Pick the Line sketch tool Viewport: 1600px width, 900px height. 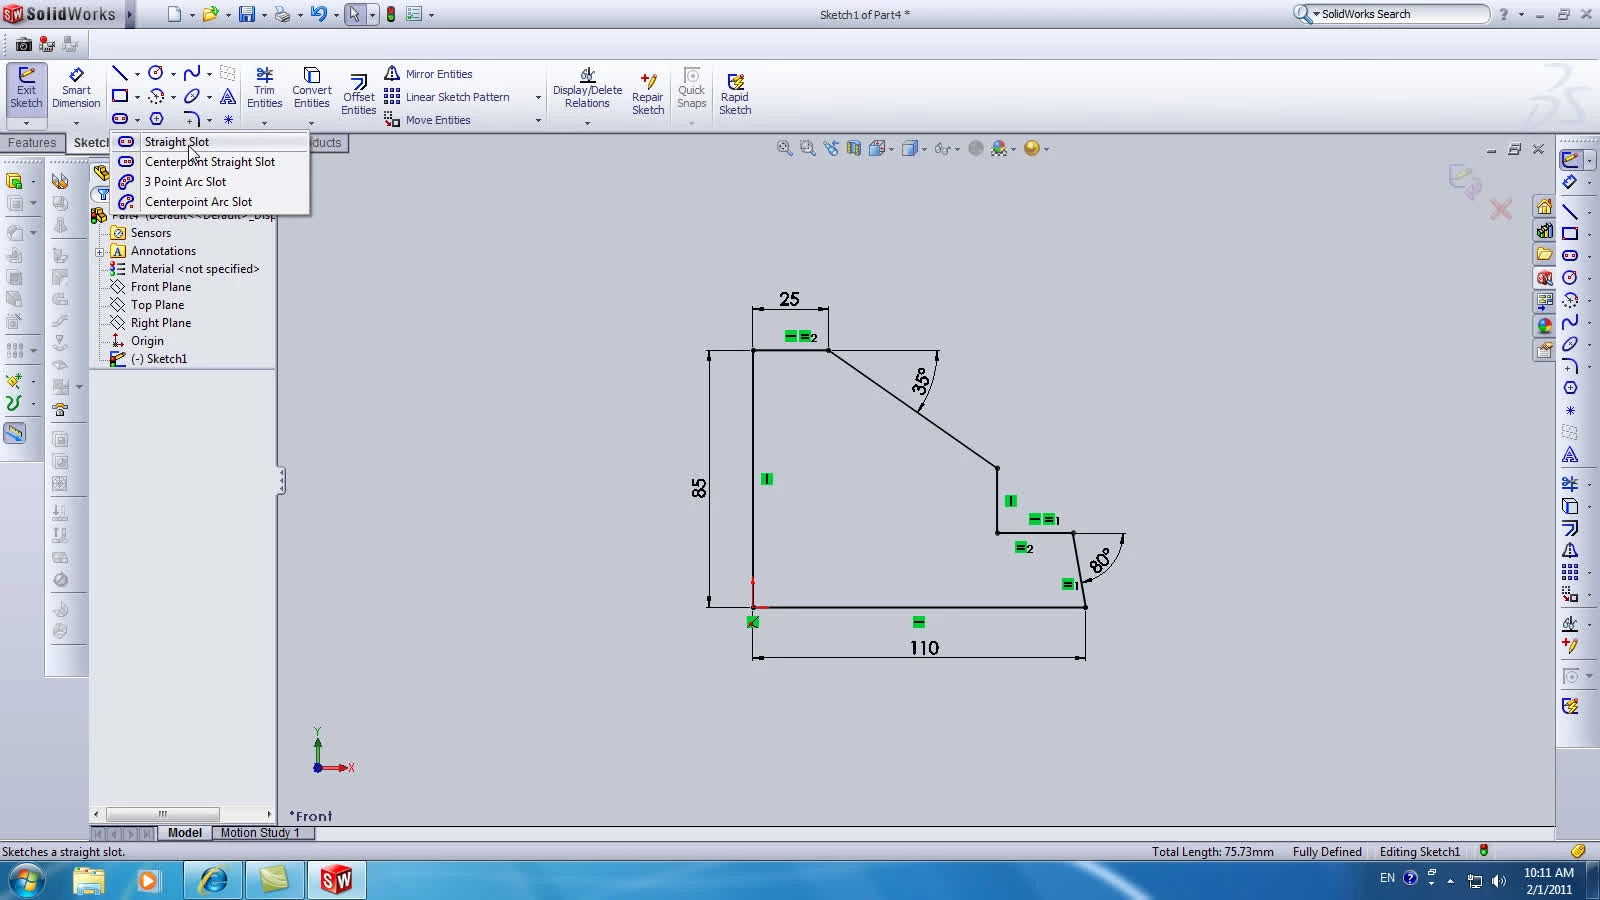119,73
